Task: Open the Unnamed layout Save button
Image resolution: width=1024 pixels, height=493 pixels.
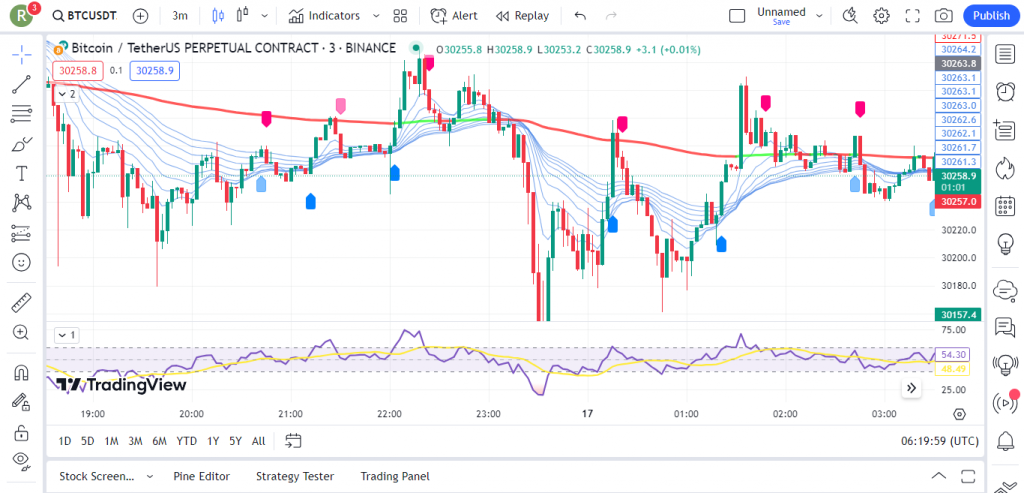Action: pos(781,16)
